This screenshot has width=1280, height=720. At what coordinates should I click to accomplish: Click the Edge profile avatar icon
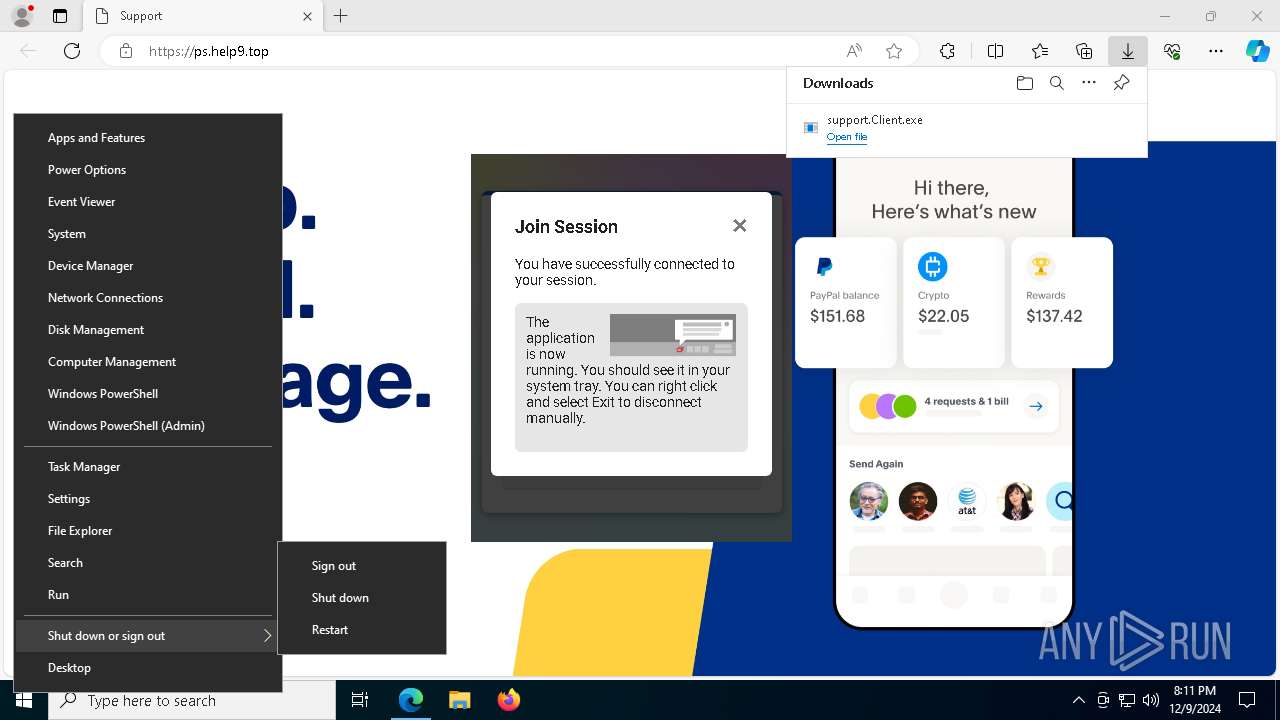[21, 16]
